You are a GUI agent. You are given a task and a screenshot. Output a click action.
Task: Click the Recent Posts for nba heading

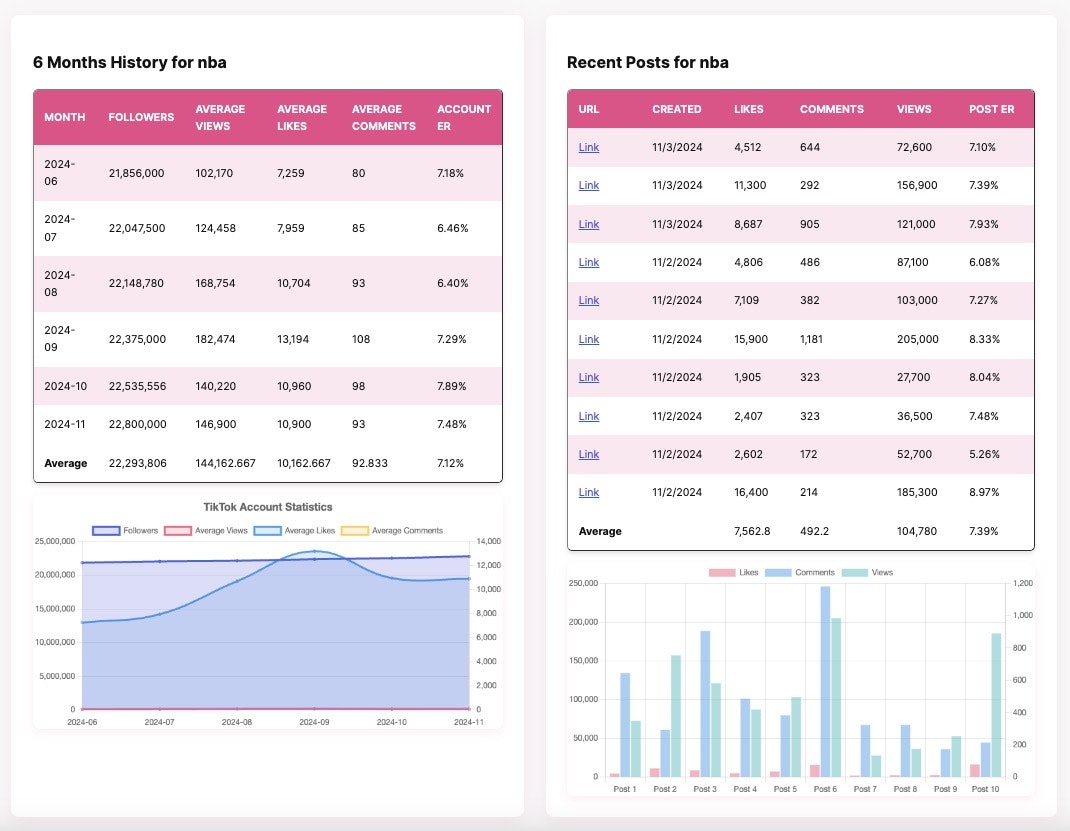click(x=648, y=62)
